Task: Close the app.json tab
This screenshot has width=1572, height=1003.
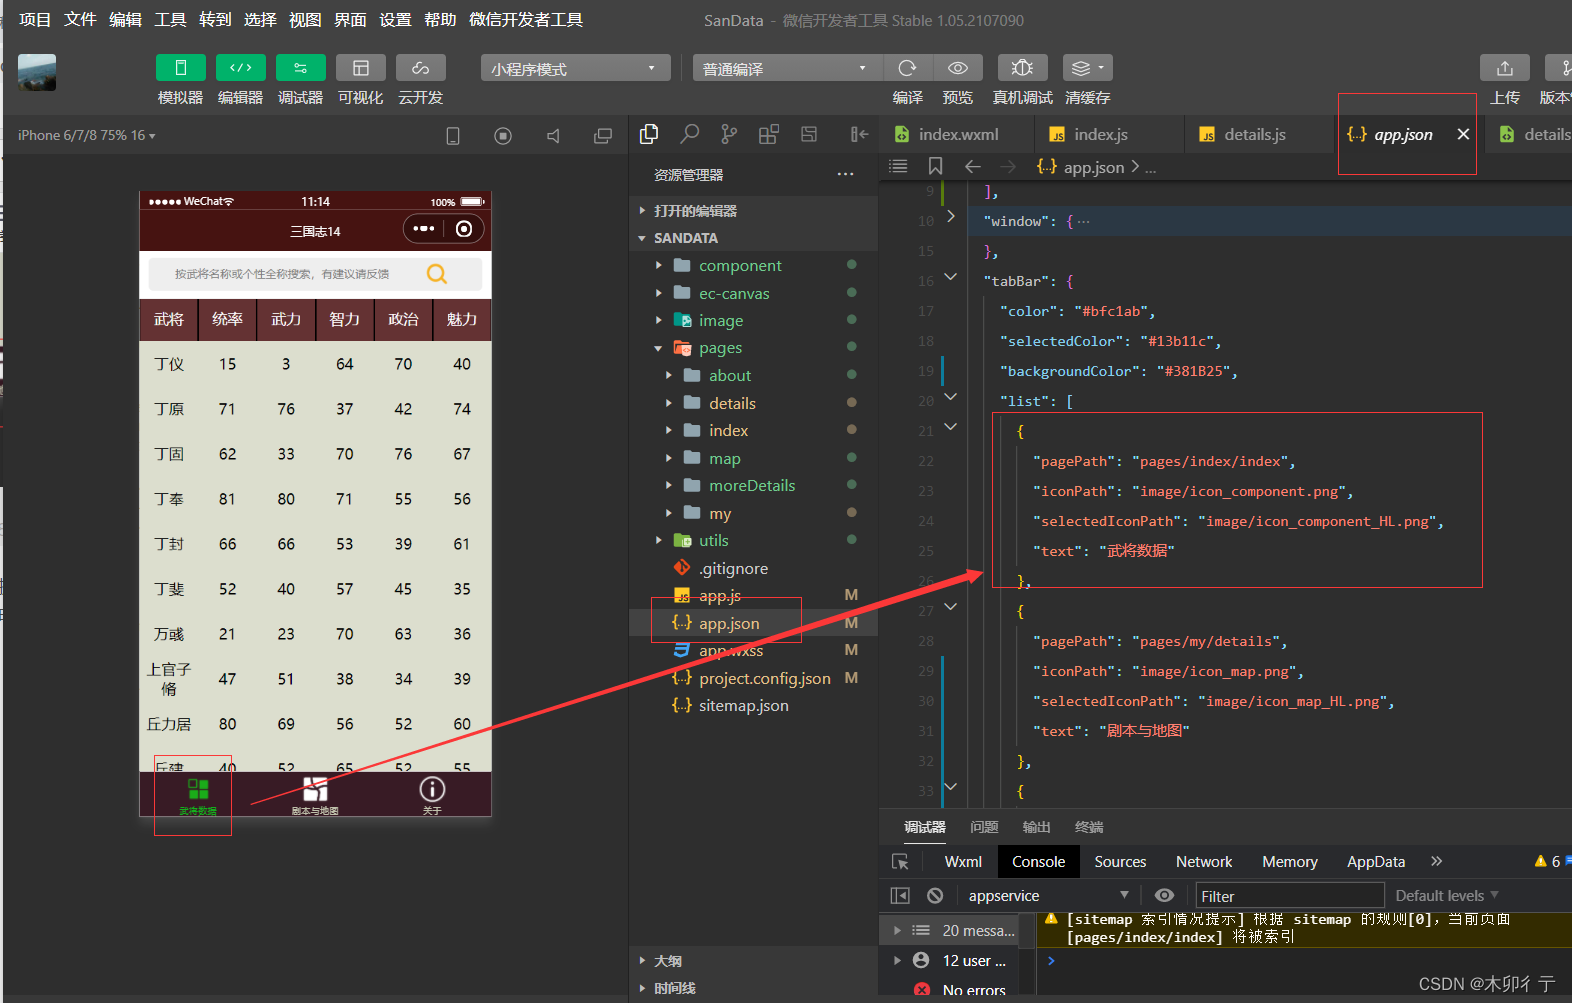Action: pos(1463,134)
